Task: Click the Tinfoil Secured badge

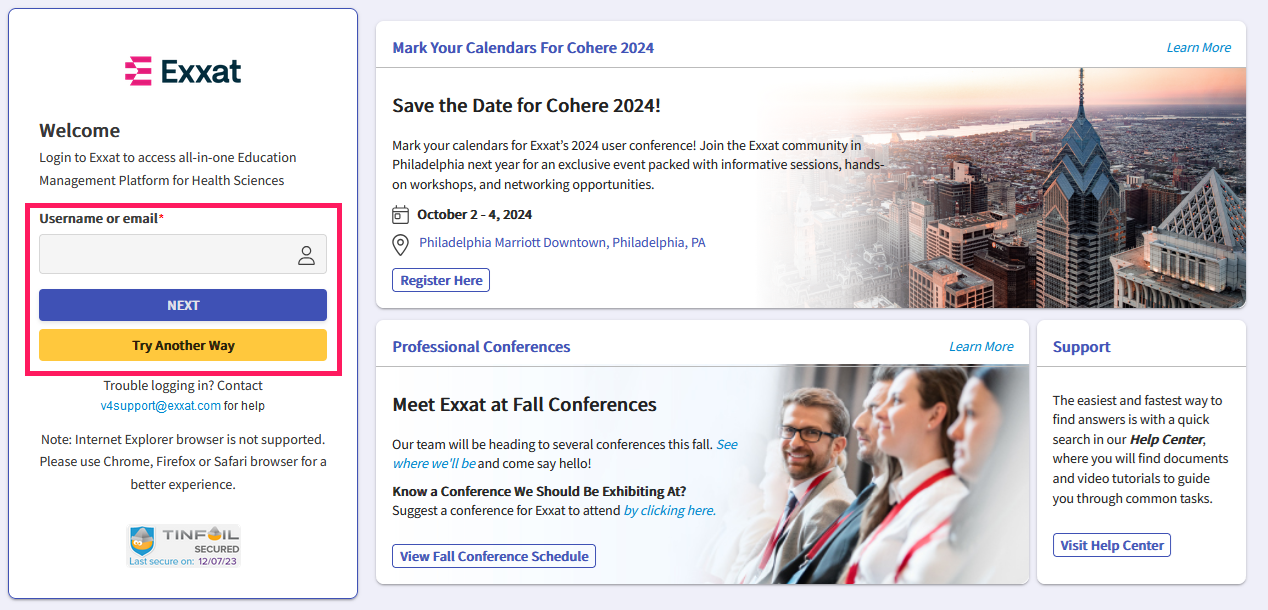Action: pos(184,545)
